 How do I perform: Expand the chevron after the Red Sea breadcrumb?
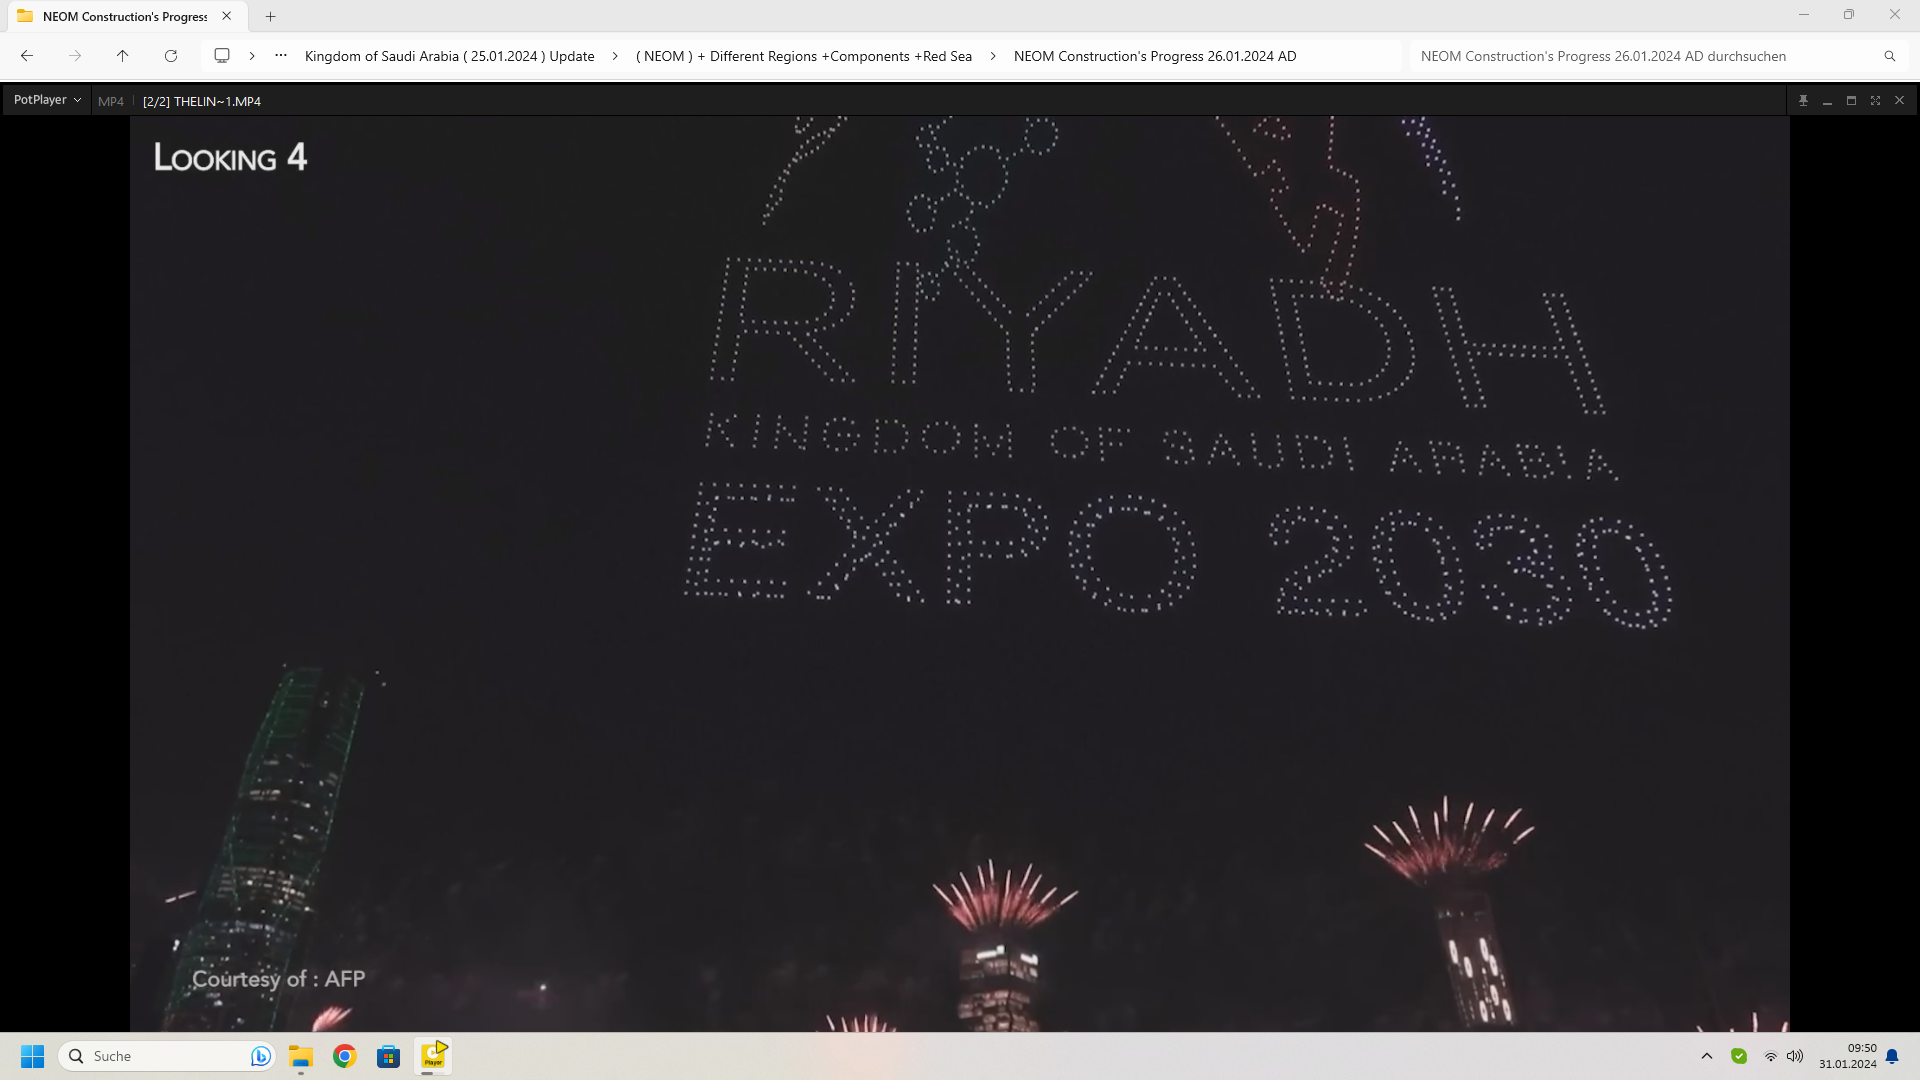point(993,56)
